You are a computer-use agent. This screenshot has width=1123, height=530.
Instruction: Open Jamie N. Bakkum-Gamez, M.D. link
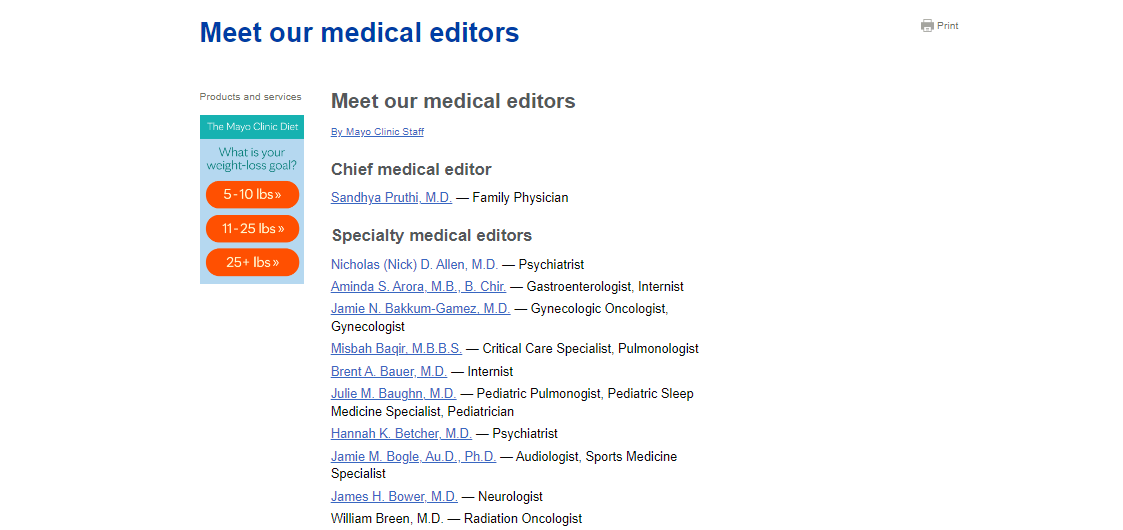click(420, 309)
